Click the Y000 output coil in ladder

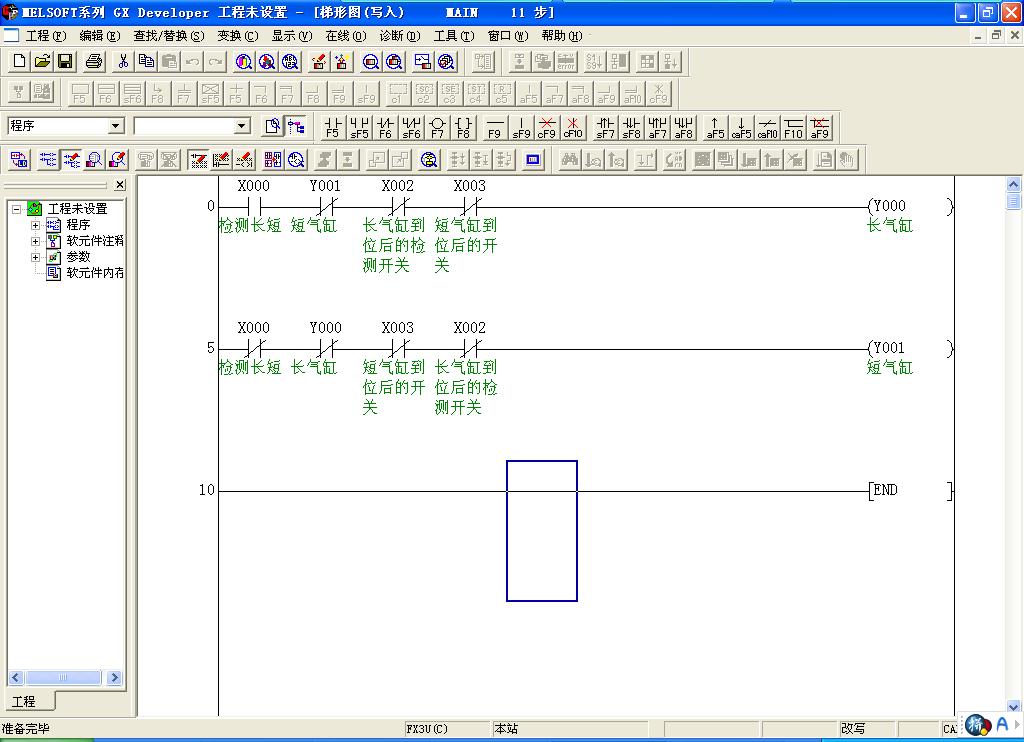coord(889,206)
